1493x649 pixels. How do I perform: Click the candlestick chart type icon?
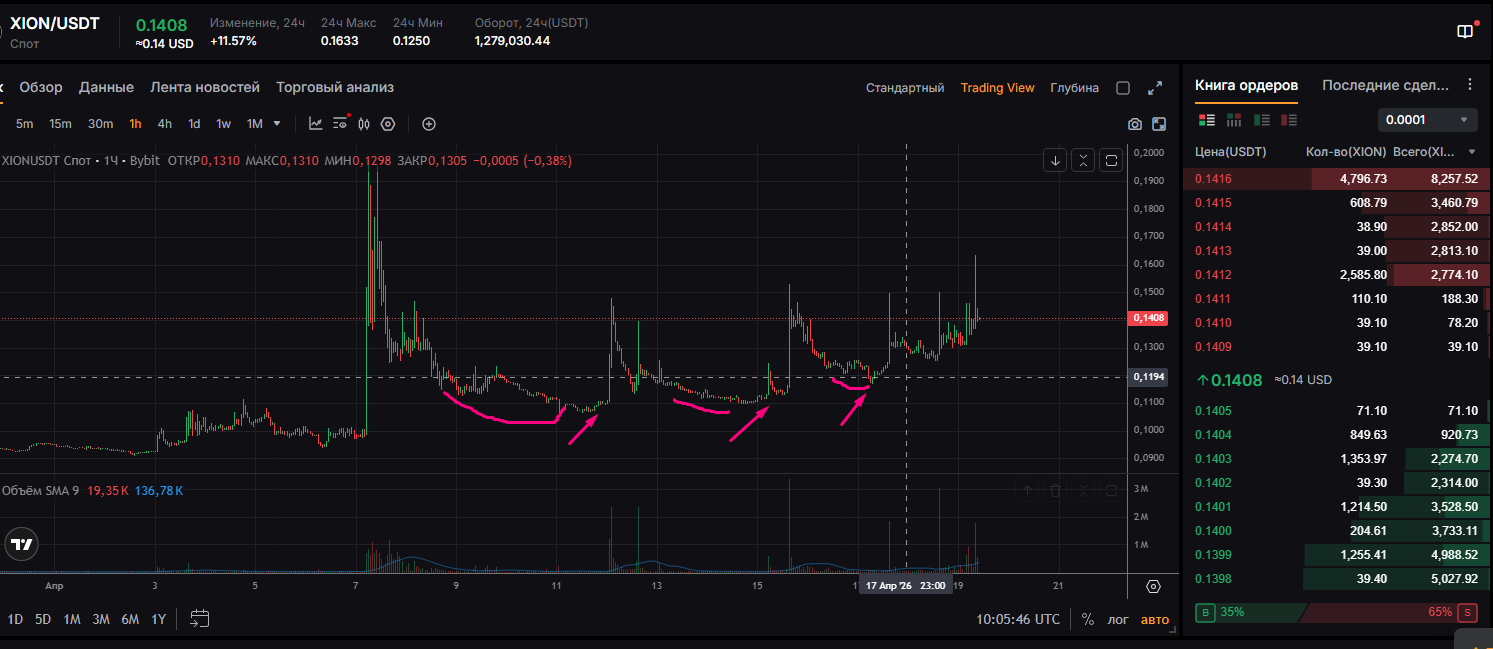364,124
